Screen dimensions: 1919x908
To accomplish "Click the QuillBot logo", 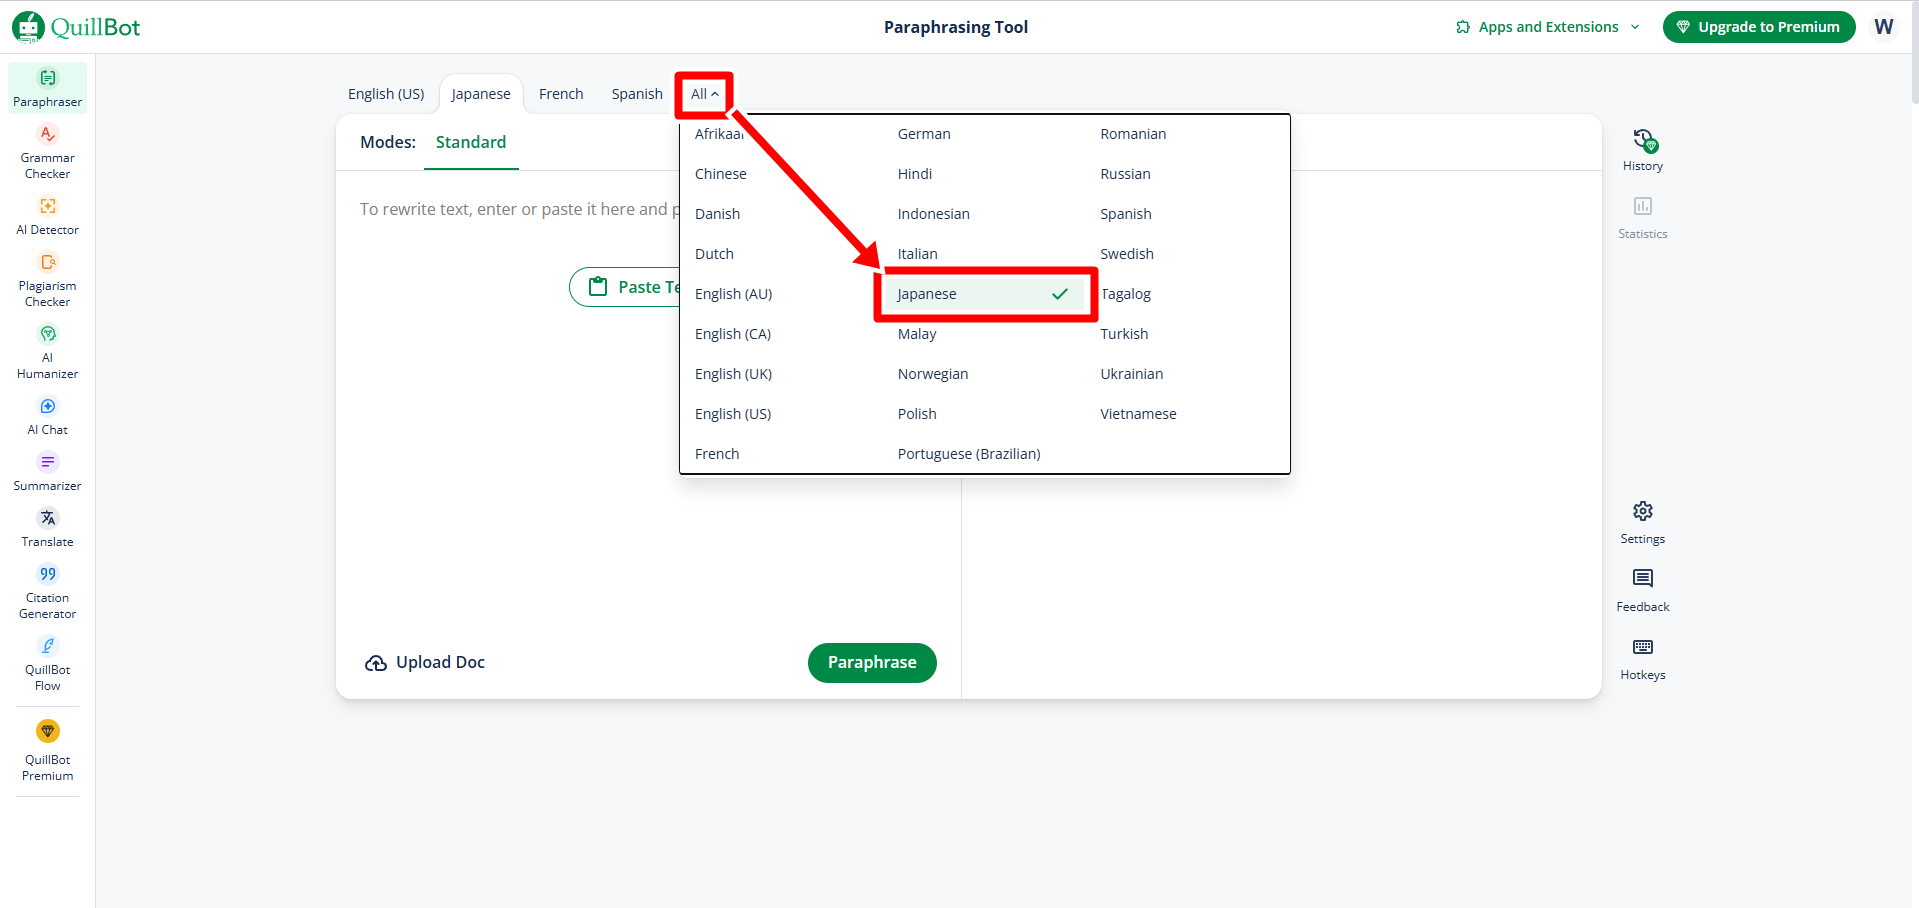I will point(76,27).
